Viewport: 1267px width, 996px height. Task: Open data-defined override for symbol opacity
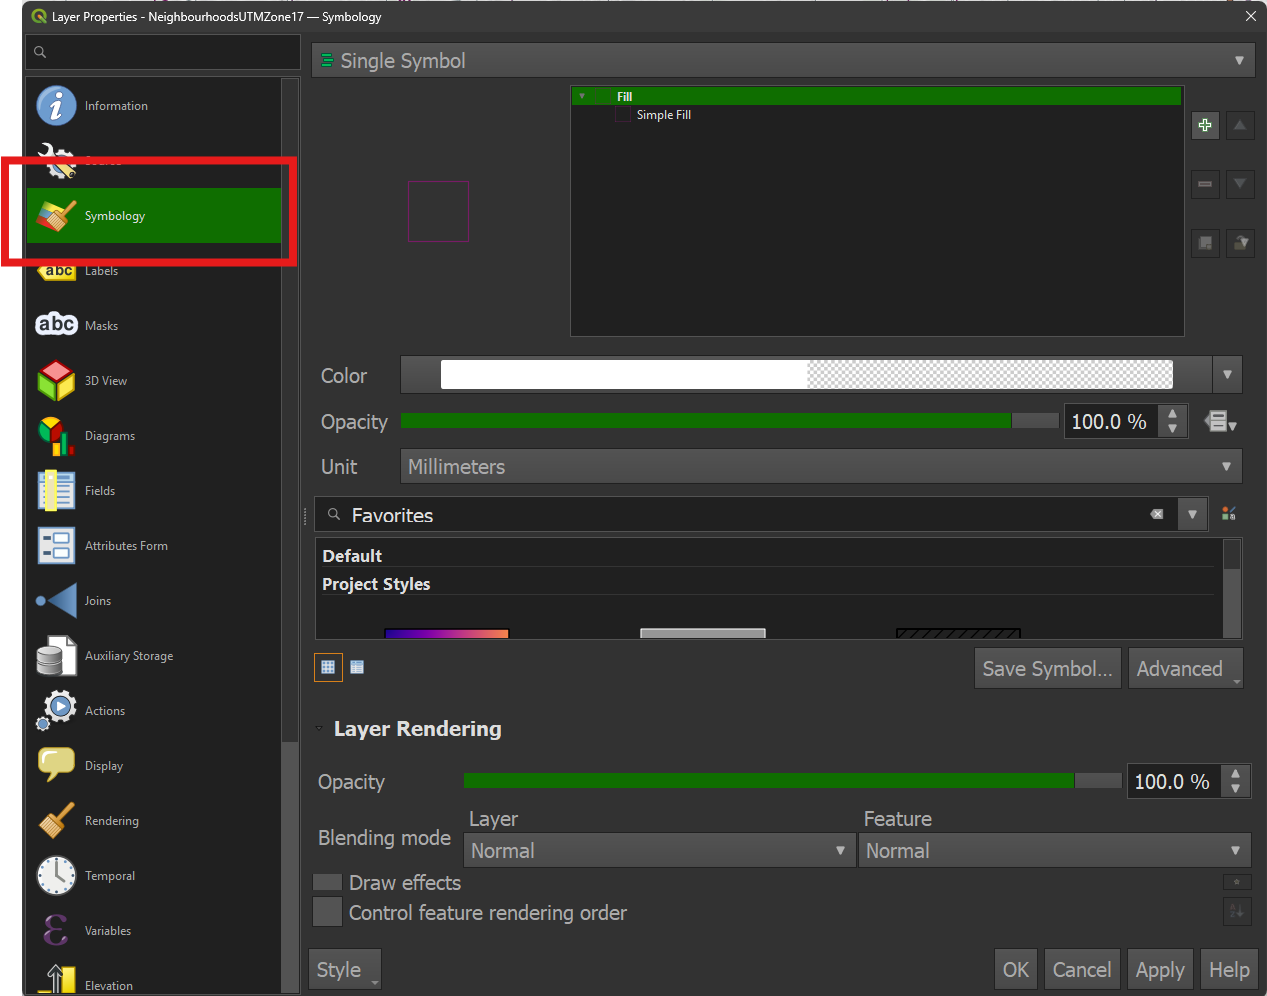click(x=1220, y=422)
